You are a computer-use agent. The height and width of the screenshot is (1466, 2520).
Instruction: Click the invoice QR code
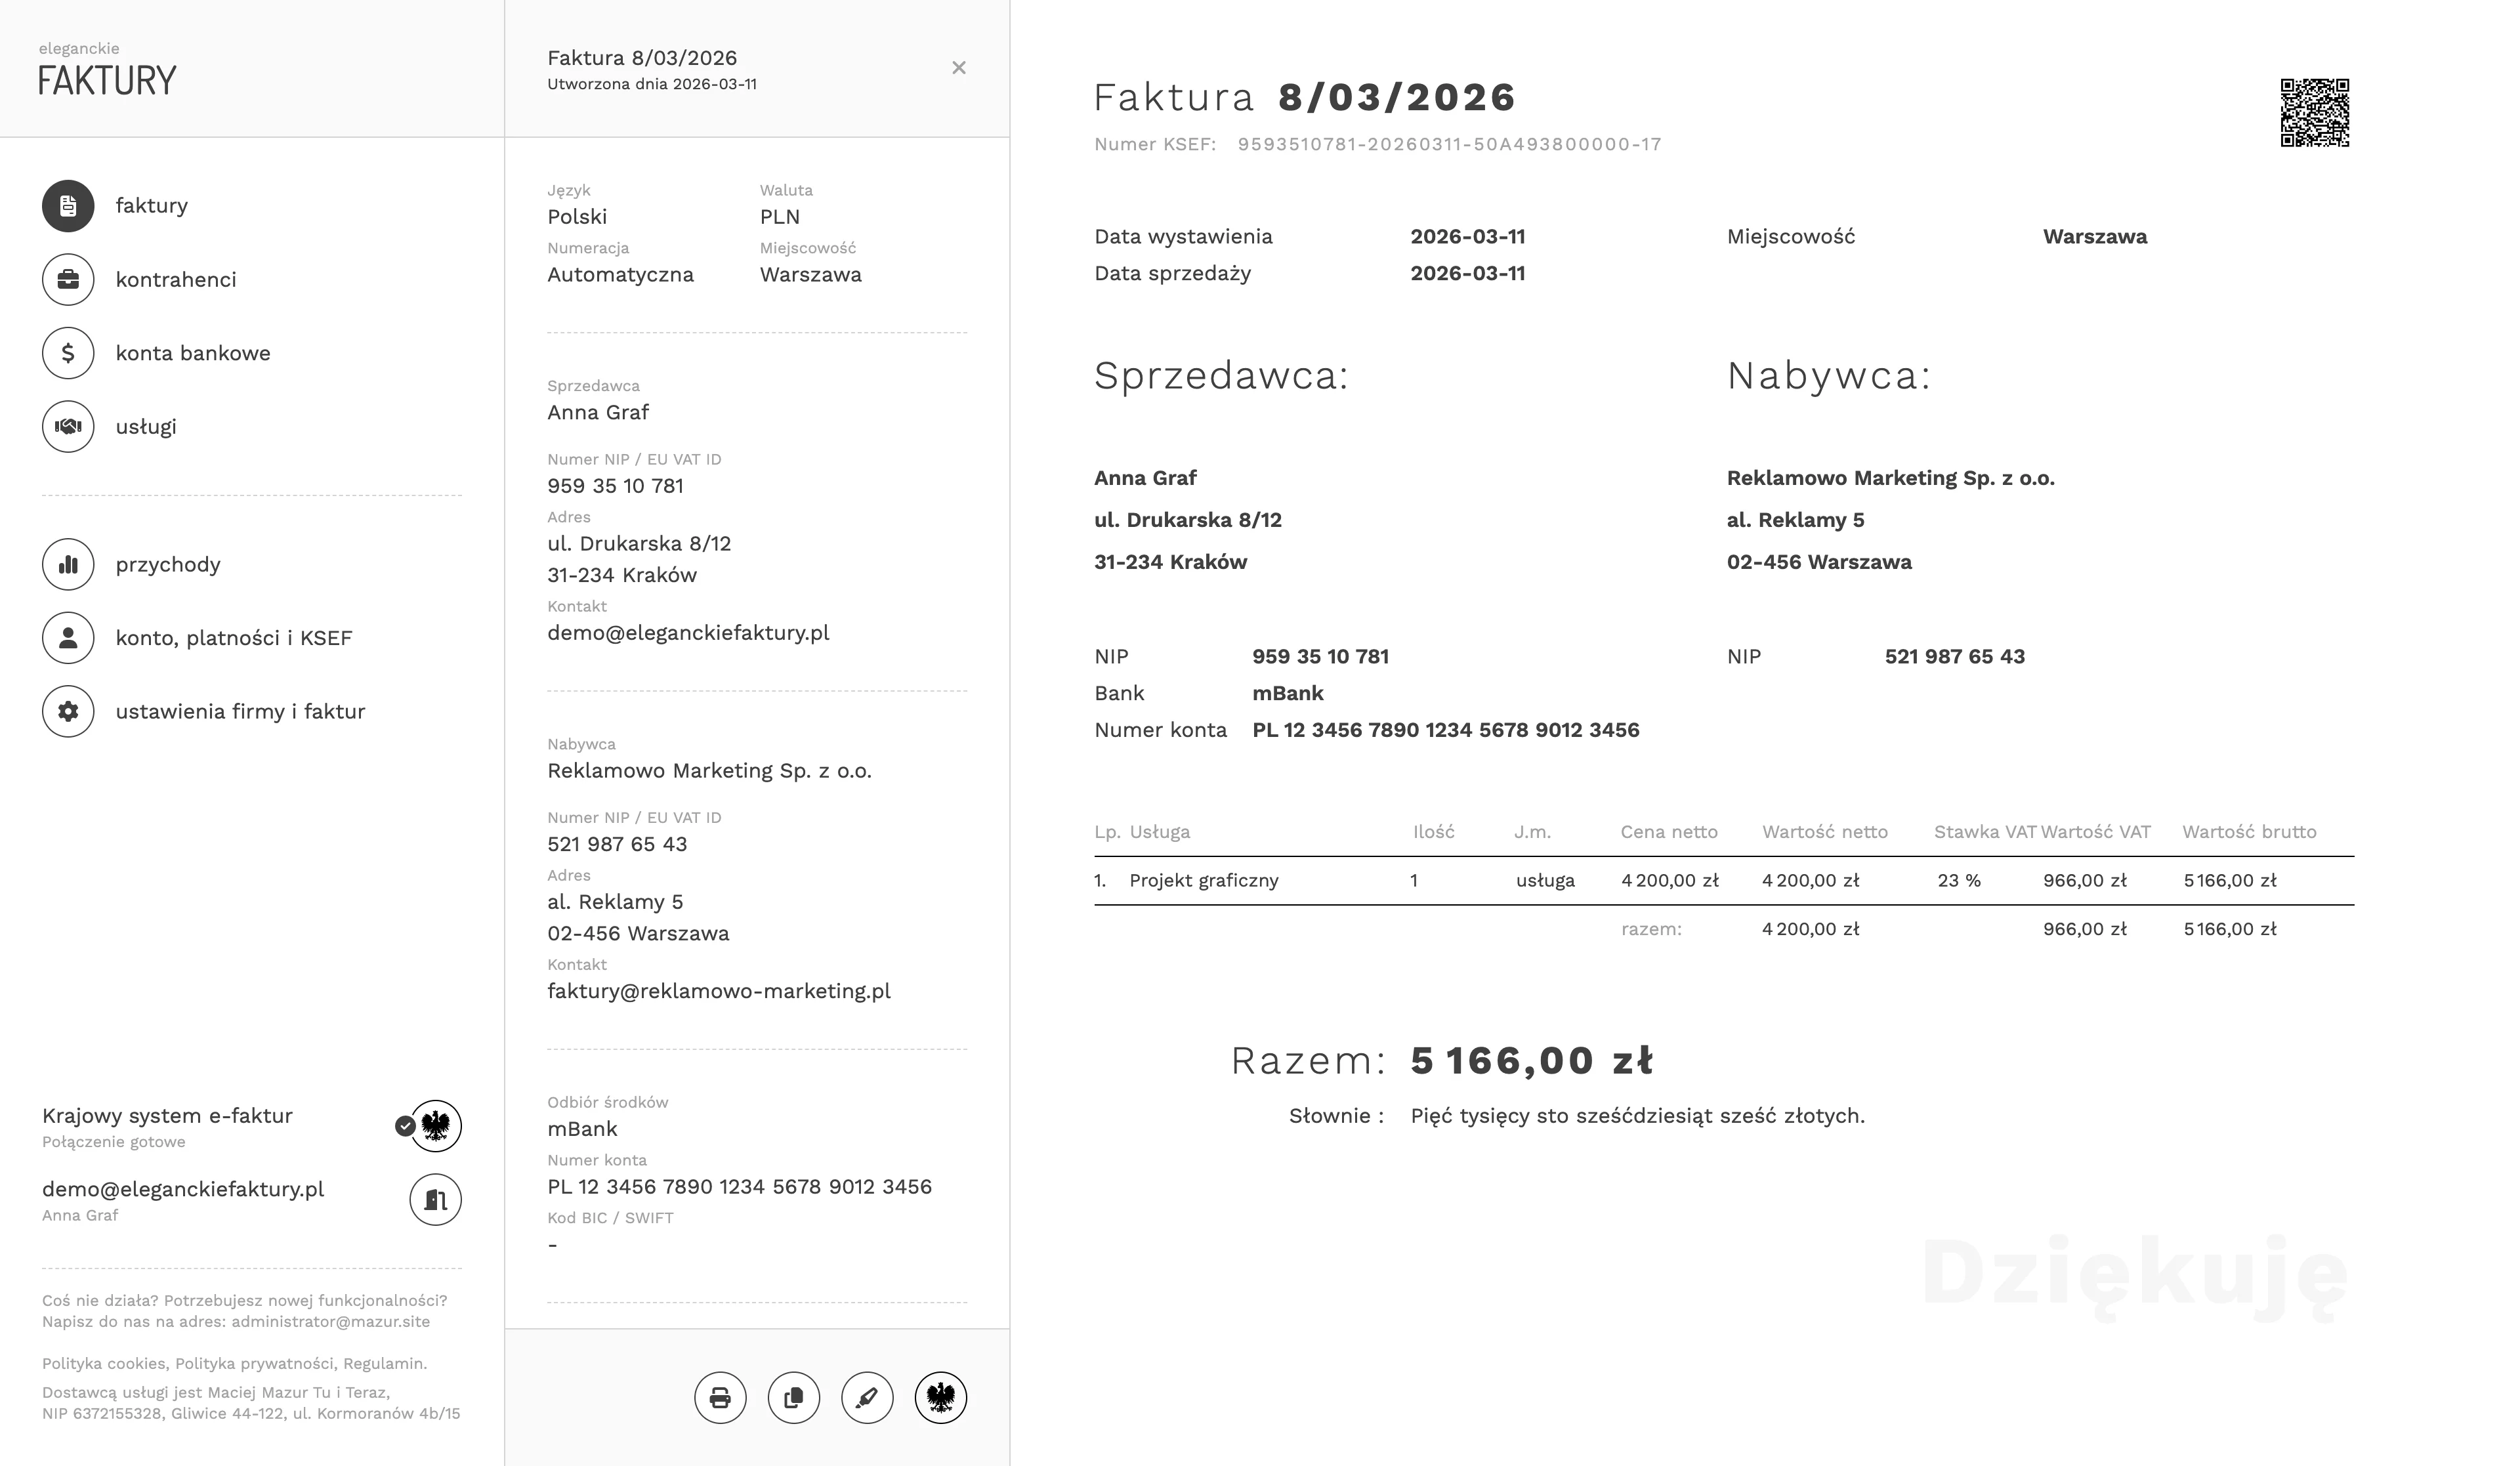click(2314, 113)
